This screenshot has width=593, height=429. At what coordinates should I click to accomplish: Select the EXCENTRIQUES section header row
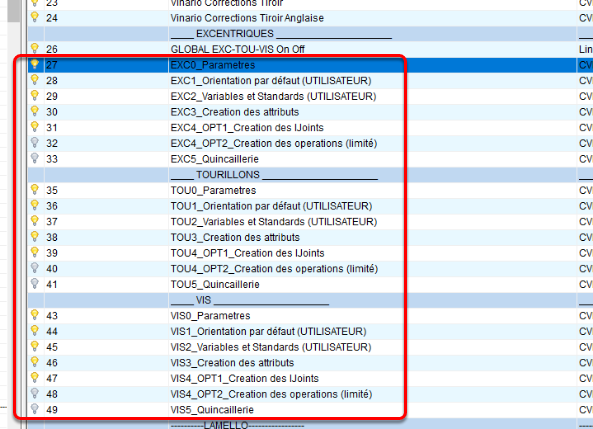click(302, 34)
